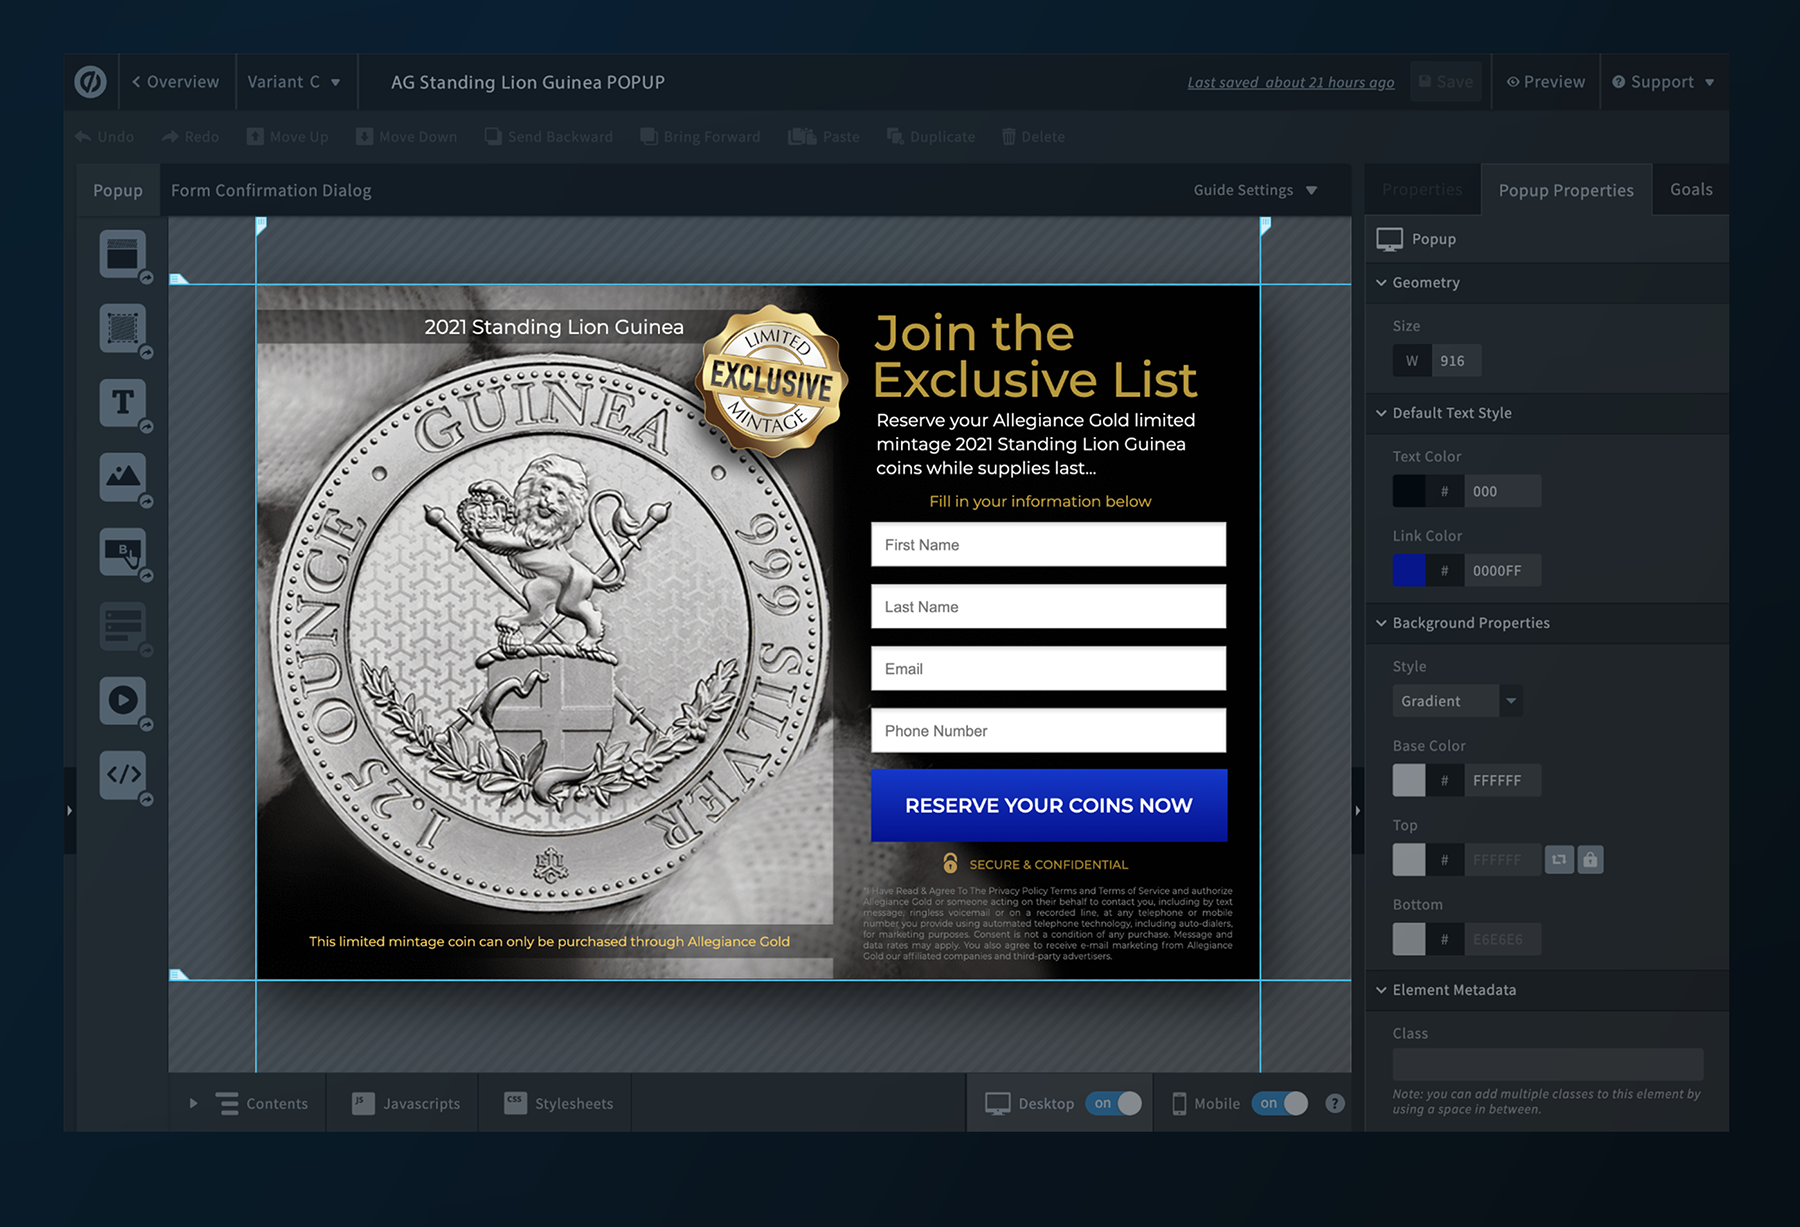Click the Base Color swatch
The height and width of the screenshot is (1227, 1800).
[1409, 780]
